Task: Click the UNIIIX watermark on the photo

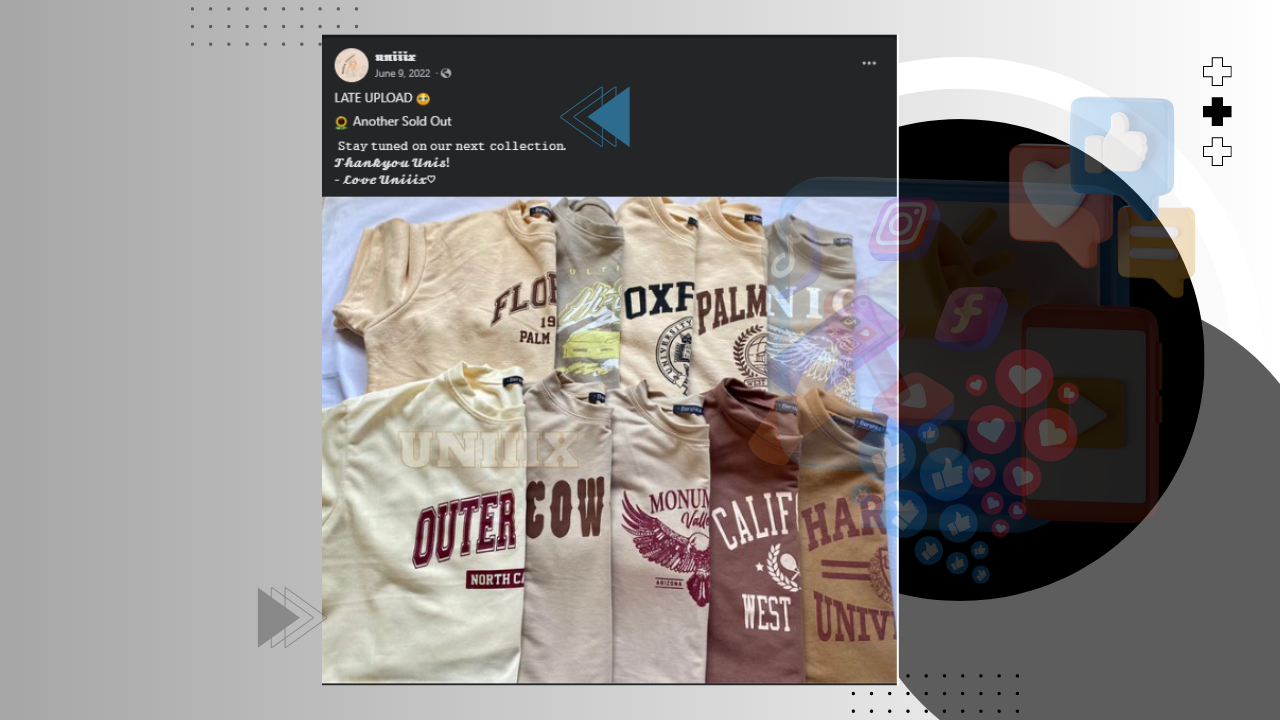Action: [x=489, y=451]
